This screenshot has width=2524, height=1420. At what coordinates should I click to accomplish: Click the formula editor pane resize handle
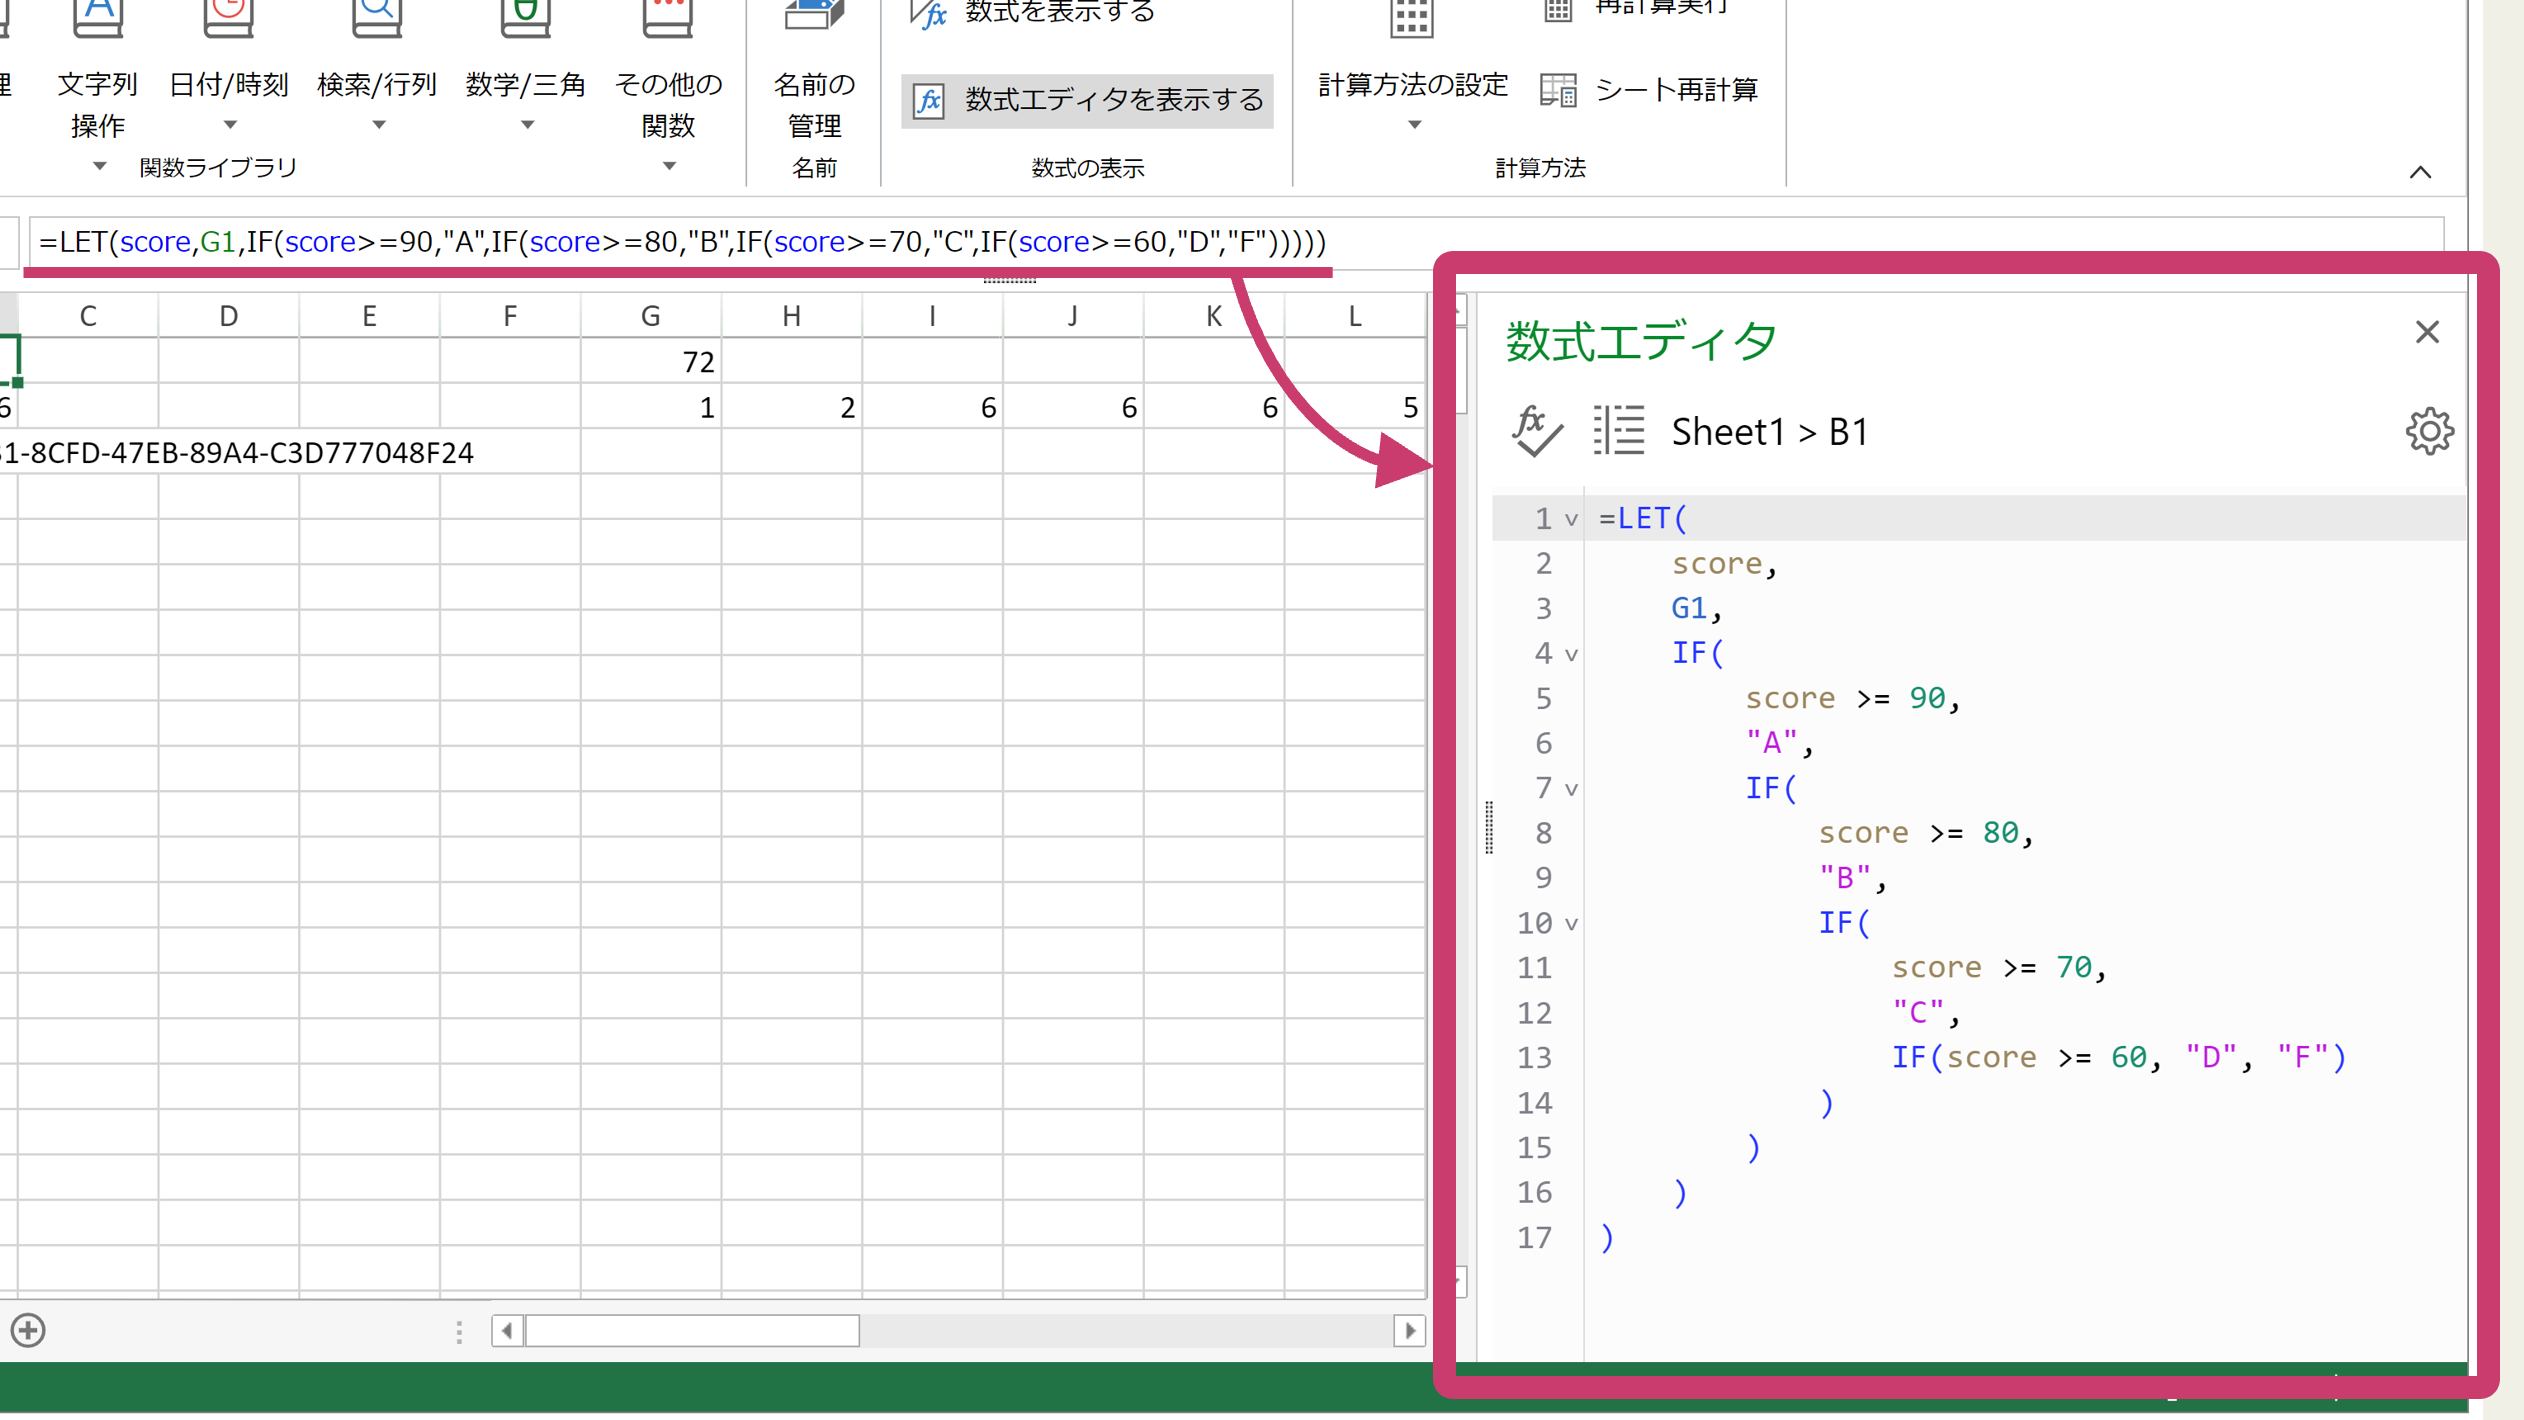tap(1489, 827)
